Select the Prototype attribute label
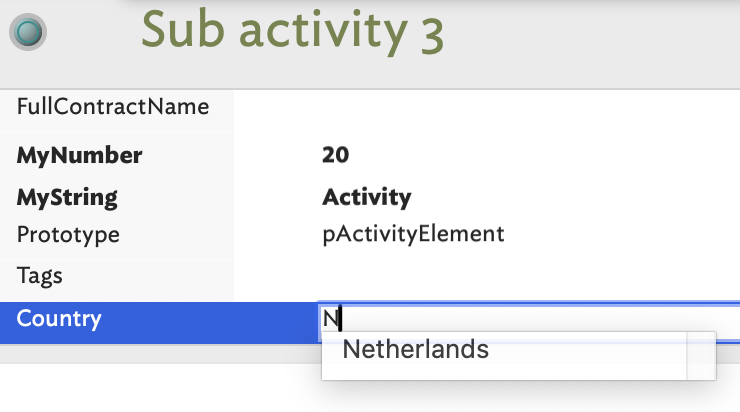Screen dimensions: 740x412 pos(68,234)
